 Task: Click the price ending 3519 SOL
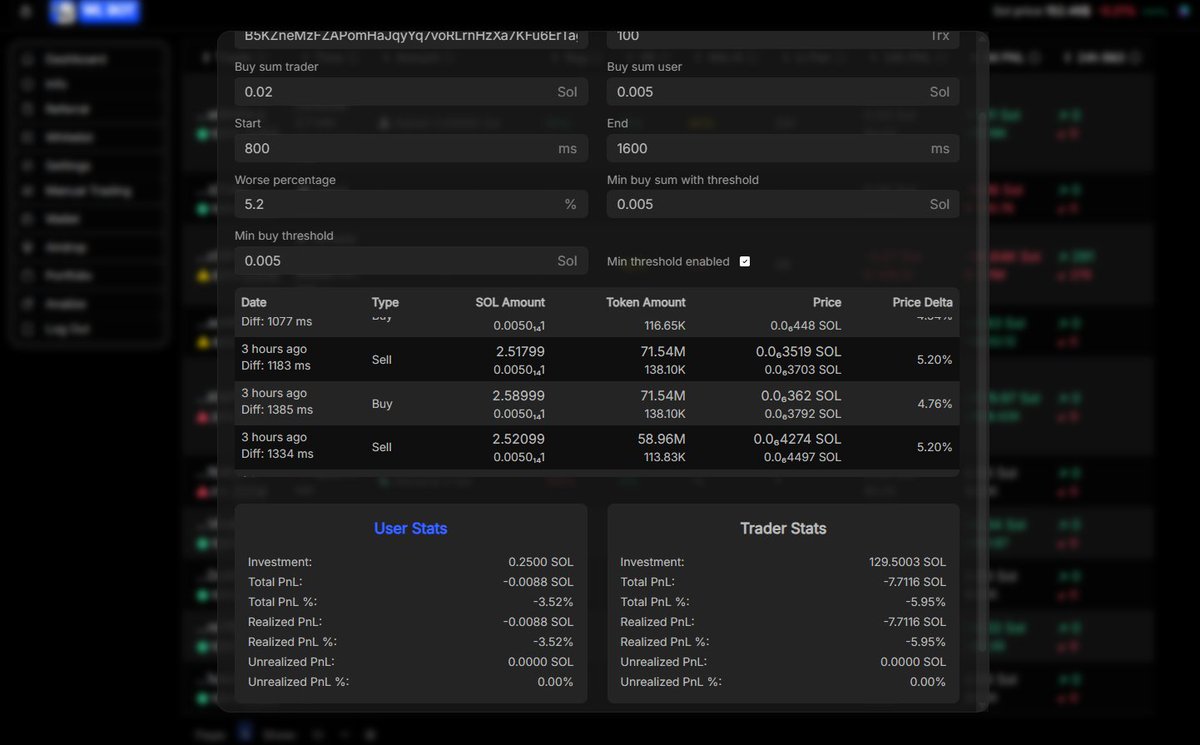[798, 352]
